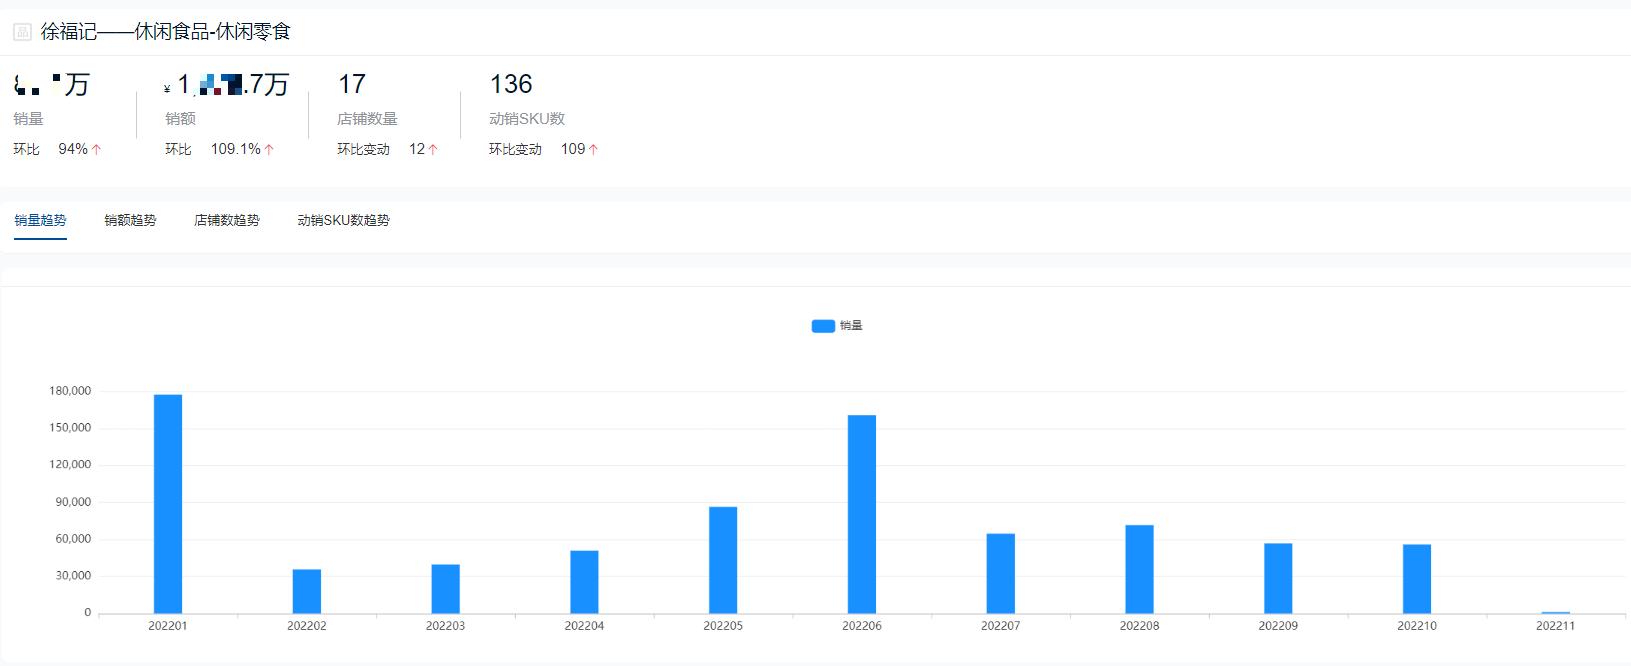Click the store count value 17
Viewport: 1631px width, 666px height.
point(352,84)
